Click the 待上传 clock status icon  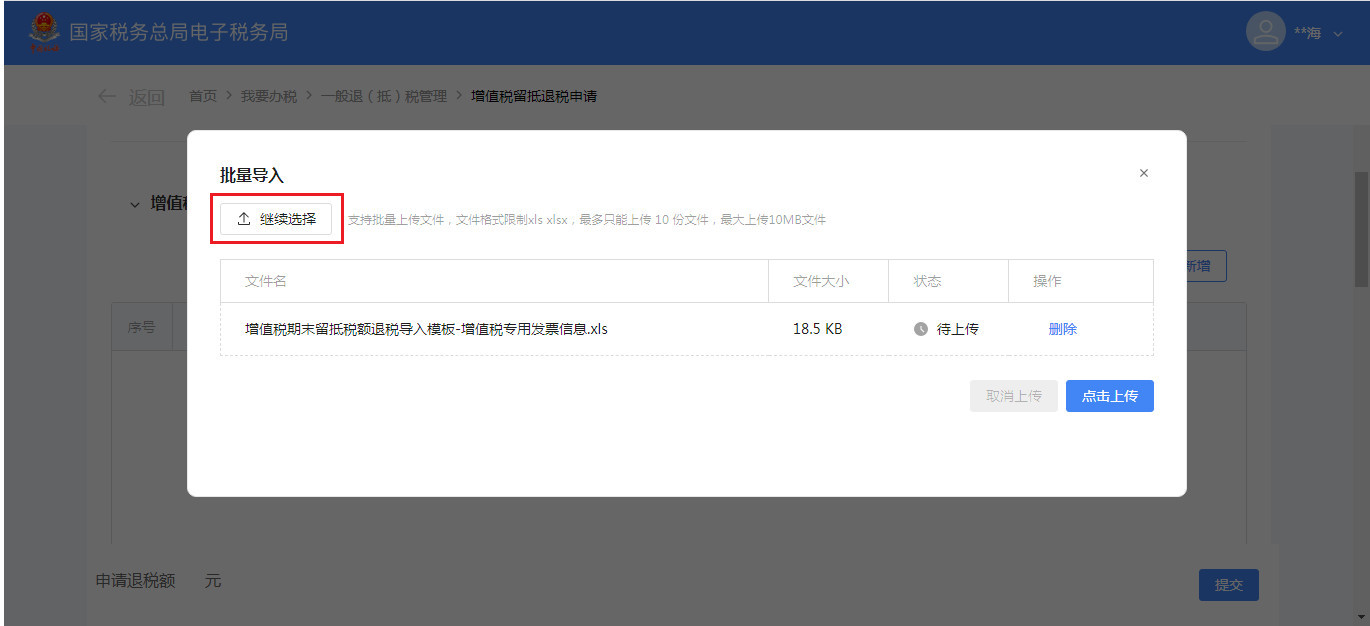tap(921, 329)
